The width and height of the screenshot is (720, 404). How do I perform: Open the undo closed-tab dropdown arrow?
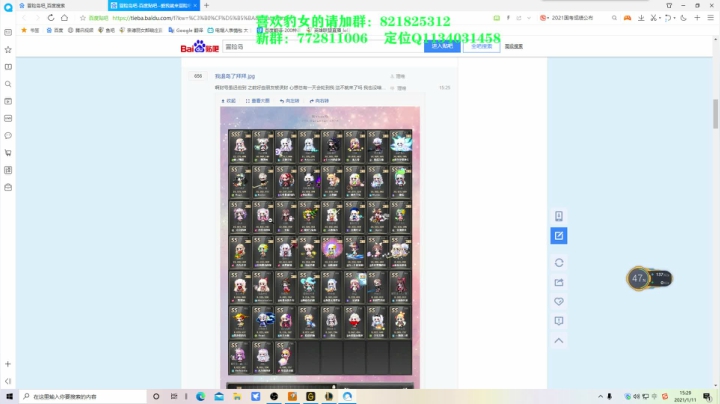click(x=675, y=18)
